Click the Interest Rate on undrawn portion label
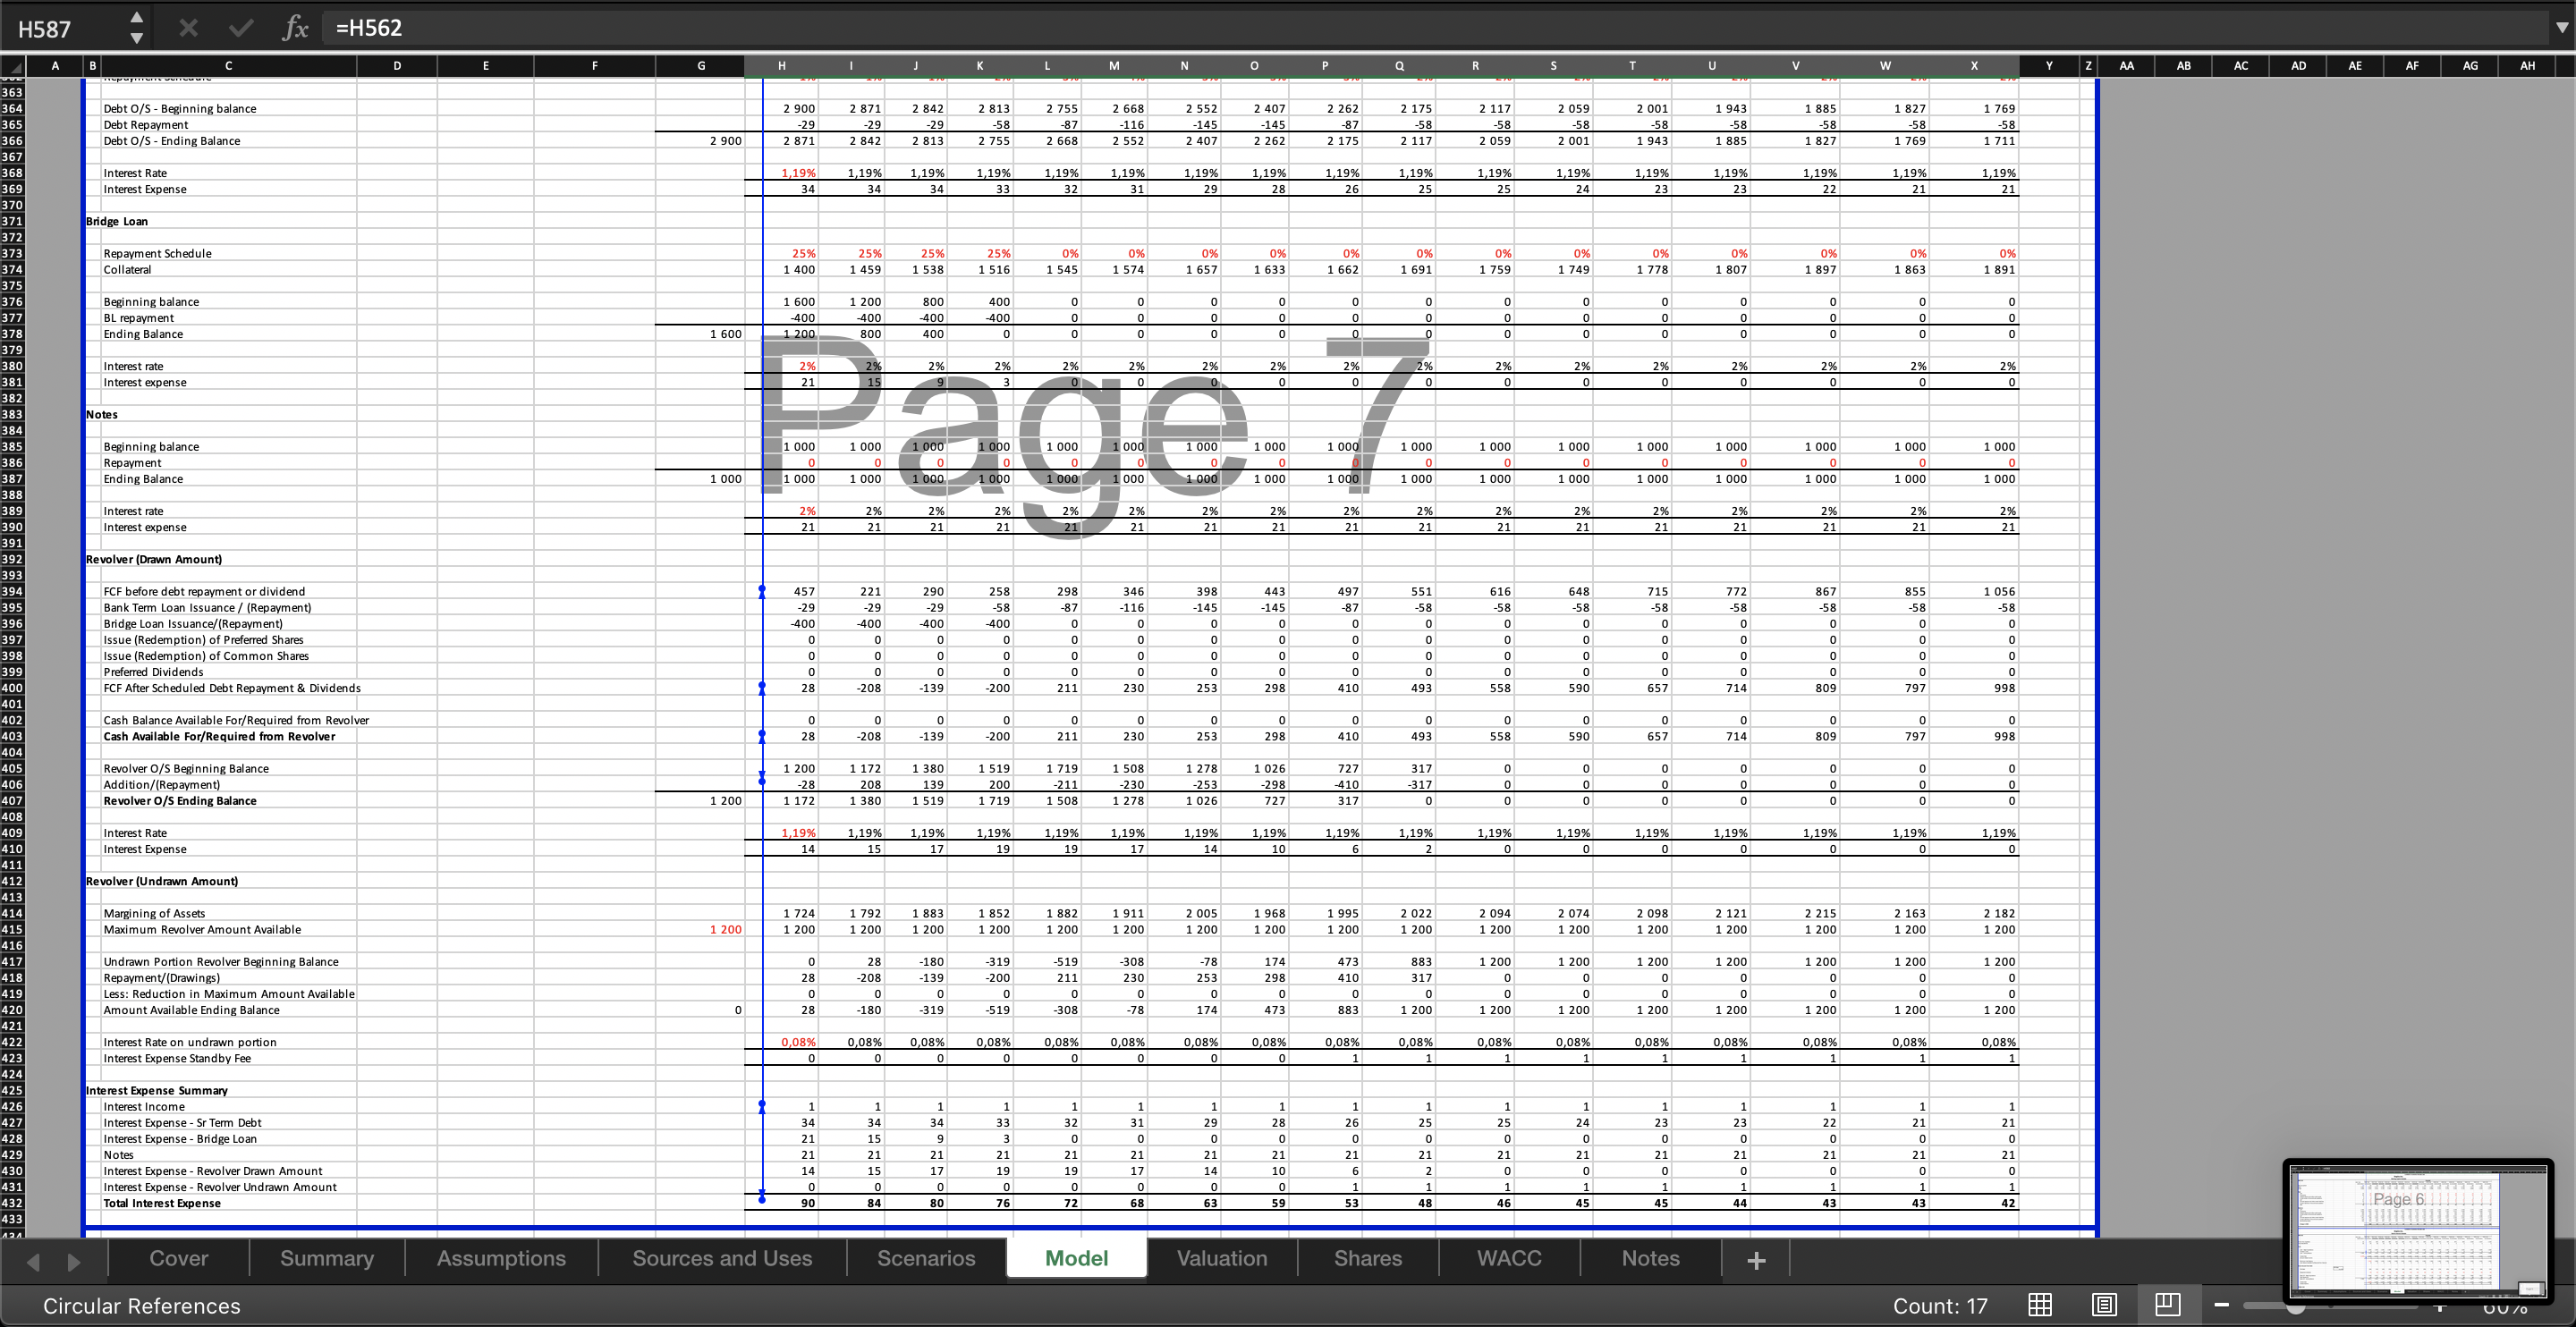 pyautogui.click(x=190, y=1043)
